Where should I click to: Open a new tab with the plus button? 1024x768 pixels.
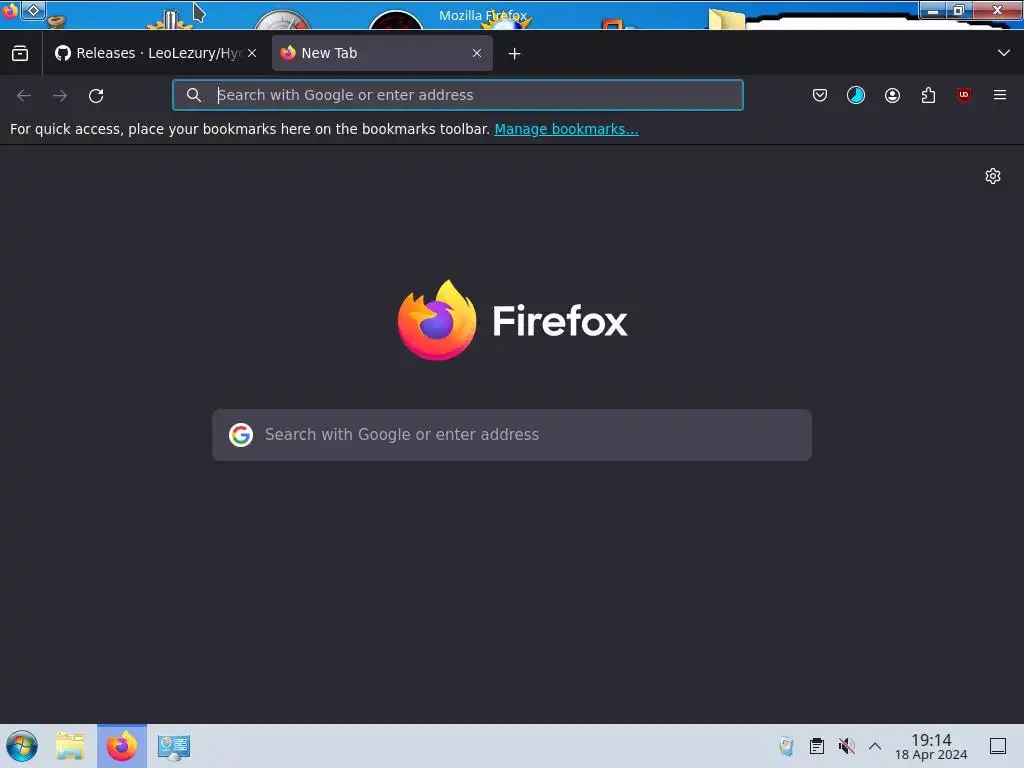pyautogui.click(x=515, y=54)
